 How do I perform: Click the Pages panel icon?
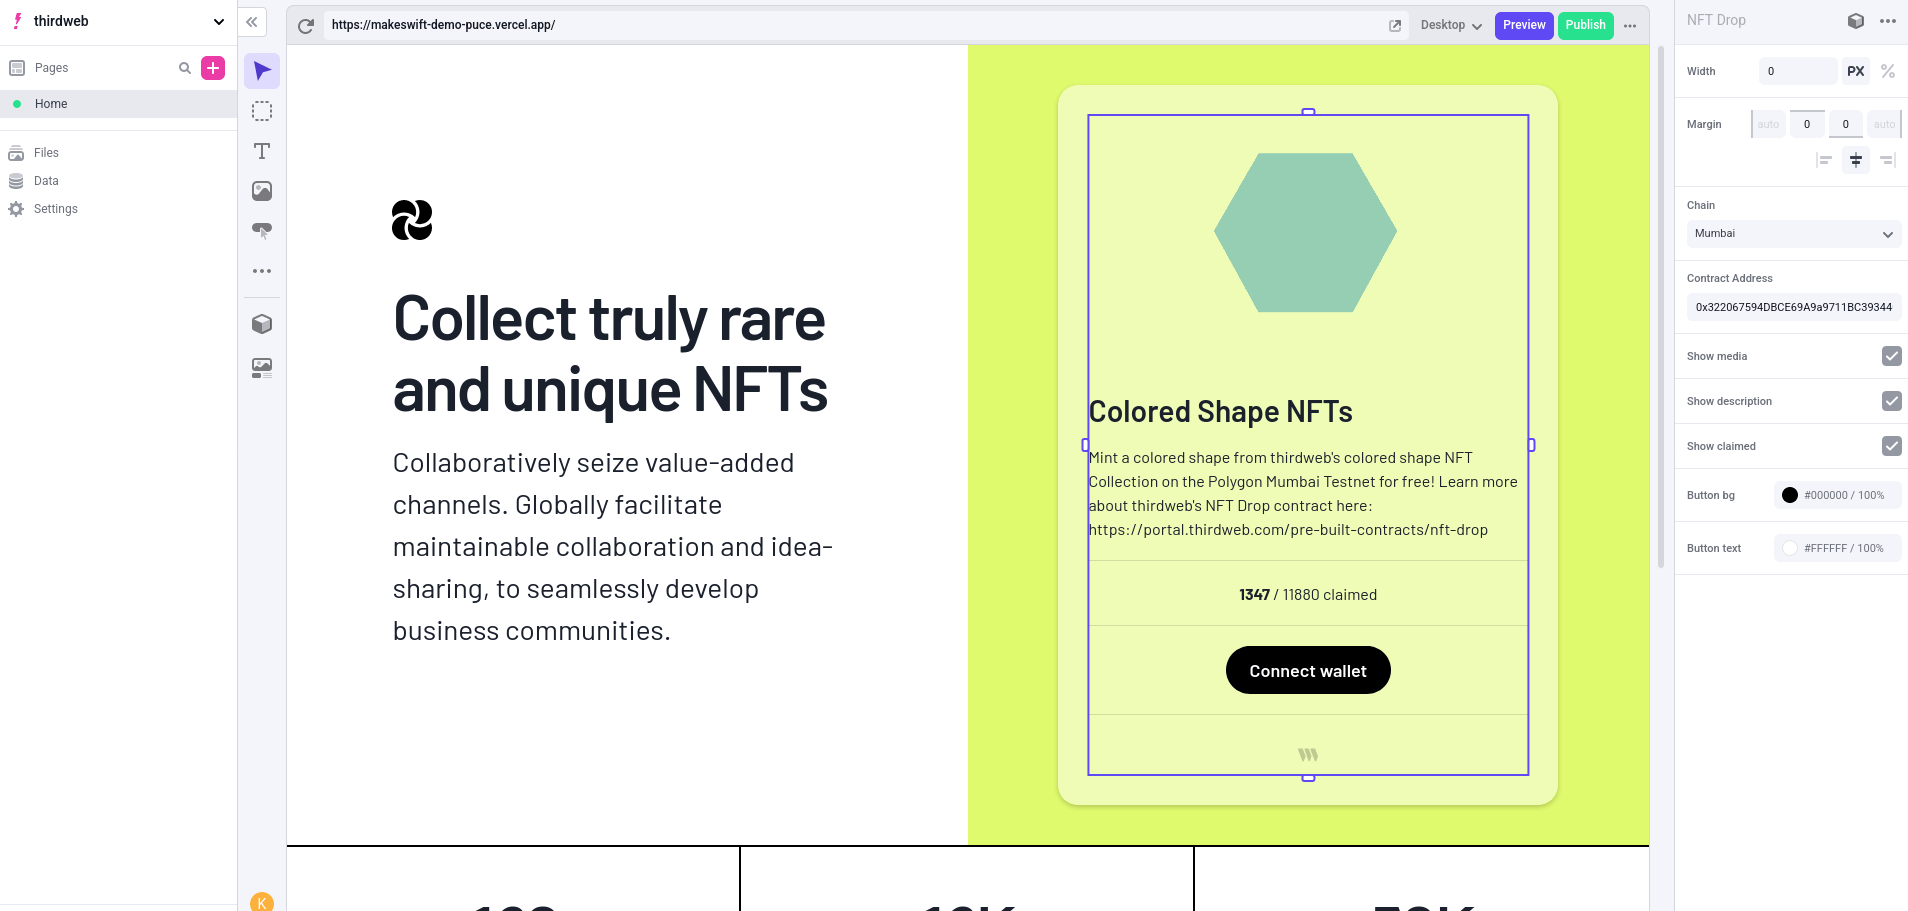tap(17, 68)
